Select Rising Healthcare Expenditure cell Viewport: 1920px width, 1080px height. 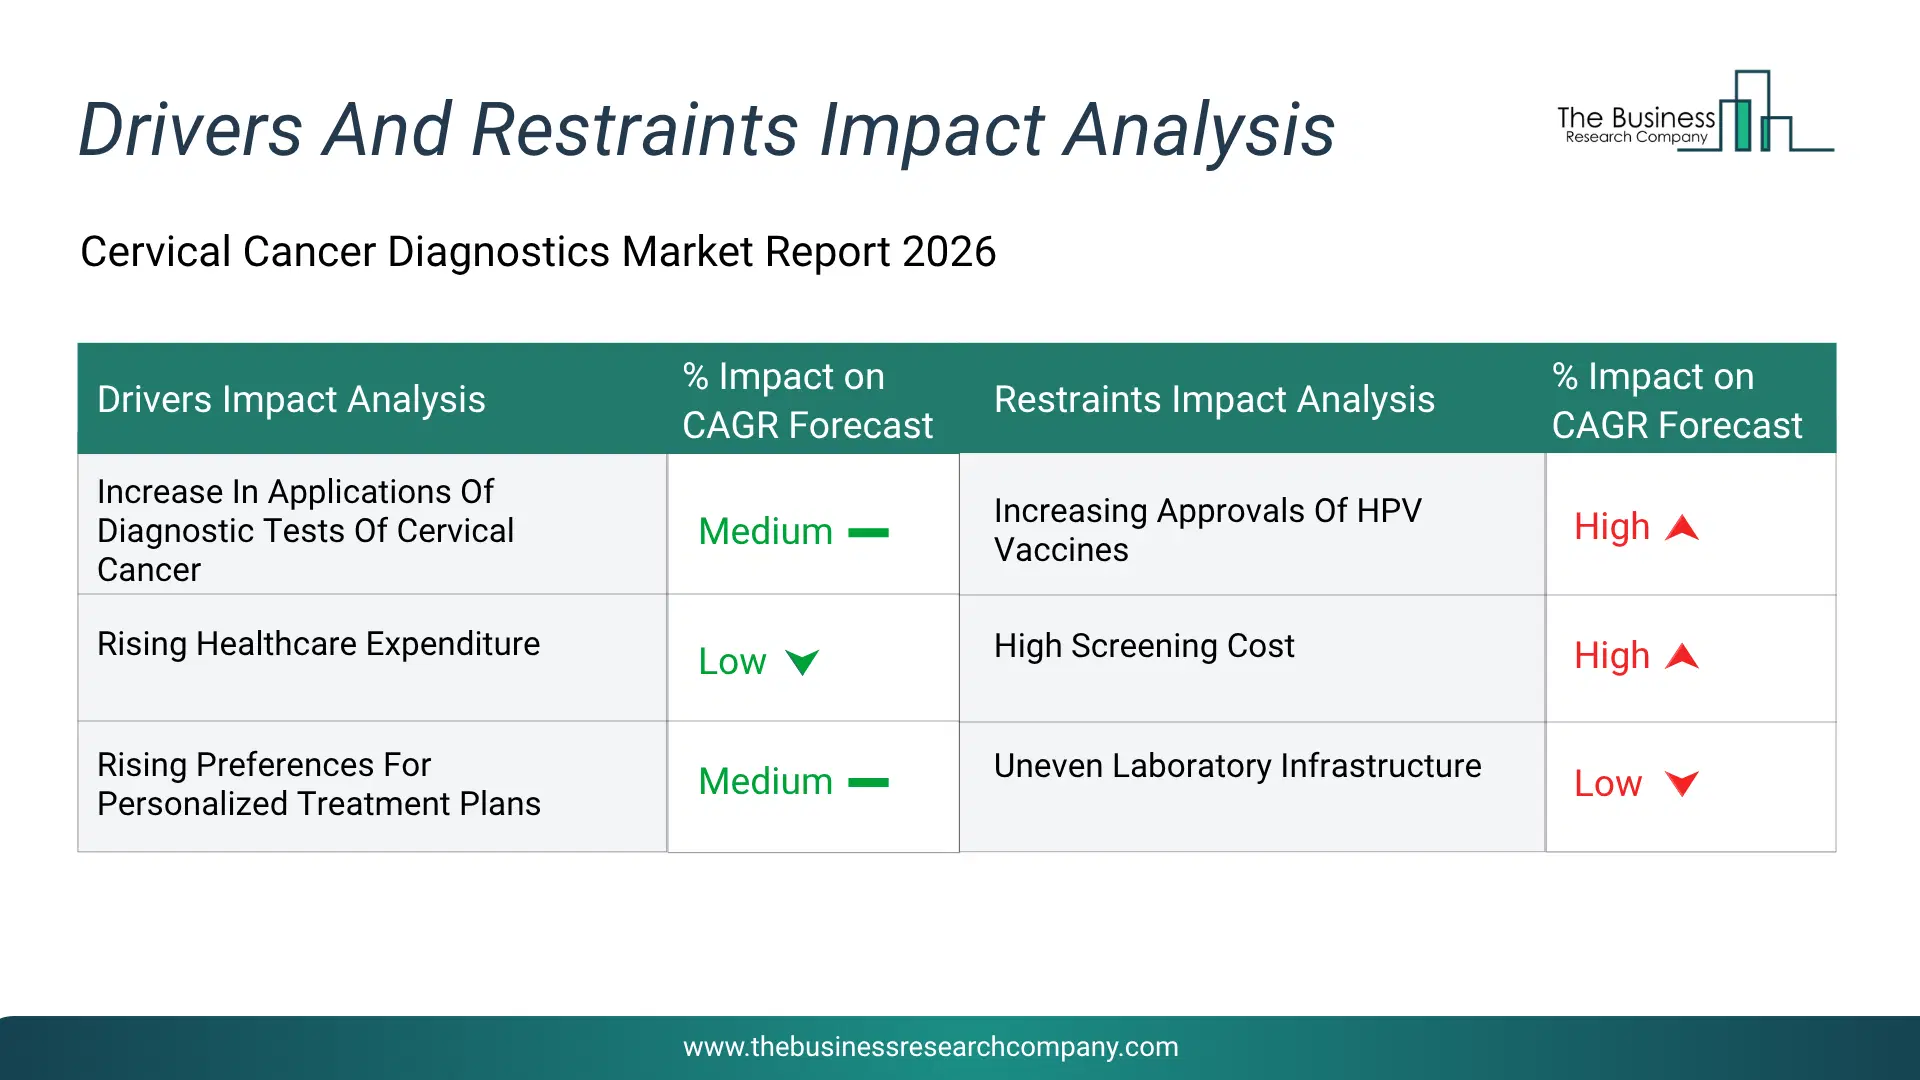[x=372, y=658]
